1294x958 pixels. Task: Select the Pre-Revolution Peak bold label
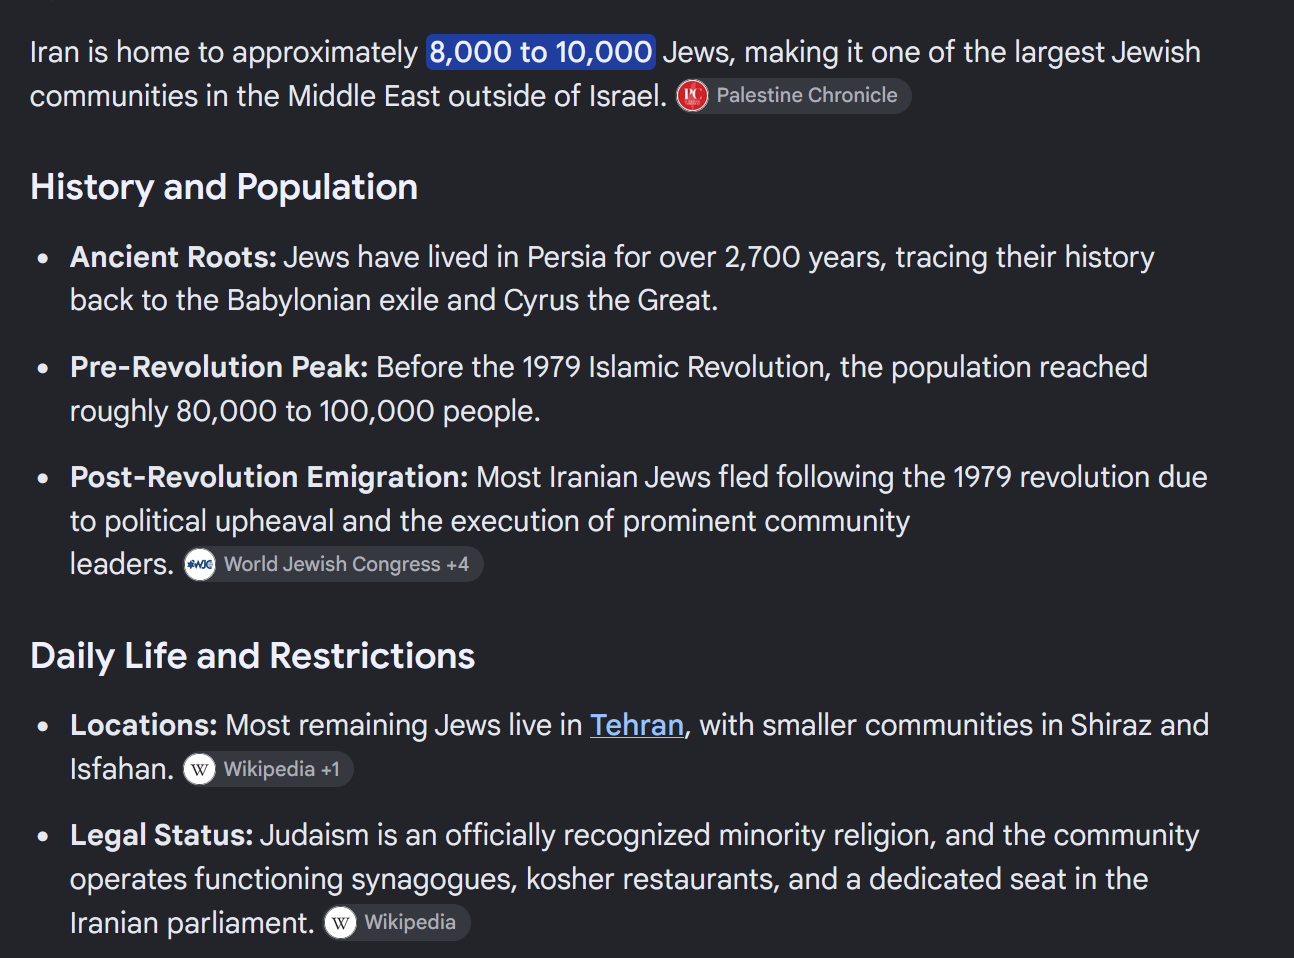219,367
